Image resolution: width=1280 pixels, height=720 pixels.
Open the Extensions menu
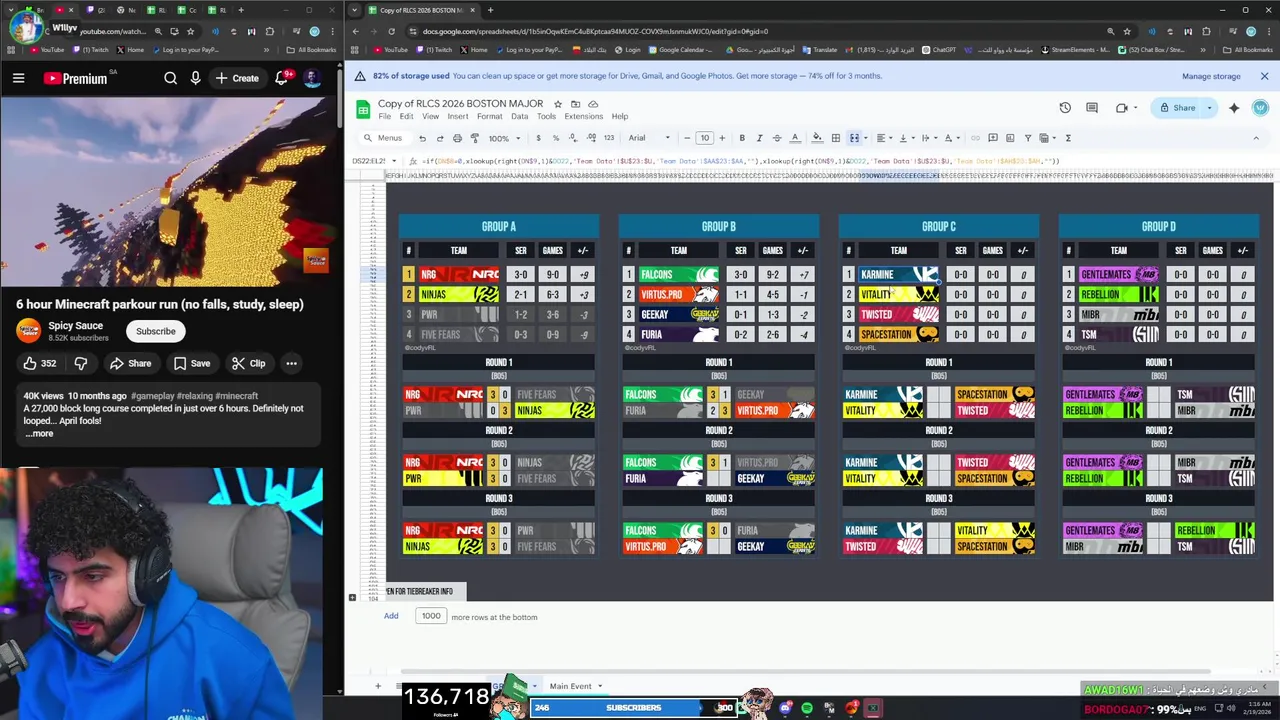point(583,116)
